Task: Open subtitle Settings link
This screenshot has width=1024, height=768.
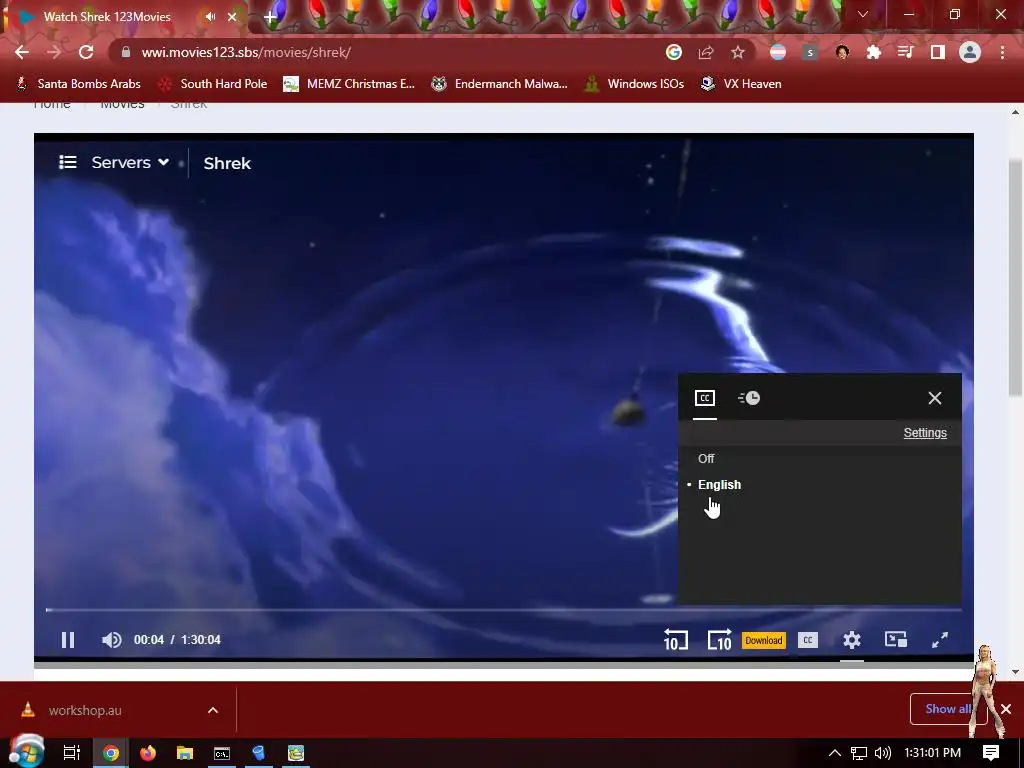Action: pyautogui.click(x=925, y=433)
